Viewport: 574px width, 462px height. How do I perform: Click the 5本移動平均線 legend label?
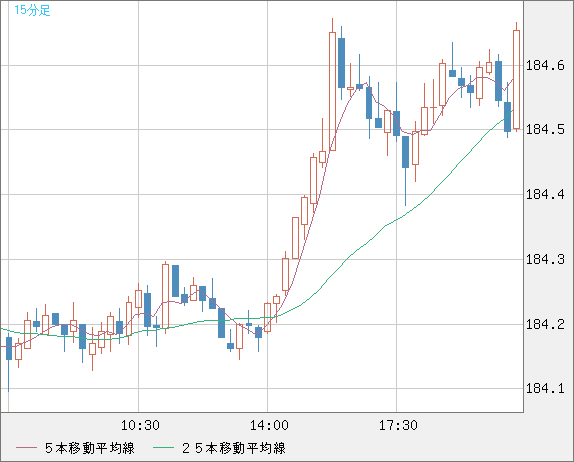click(x=90, y=448)
